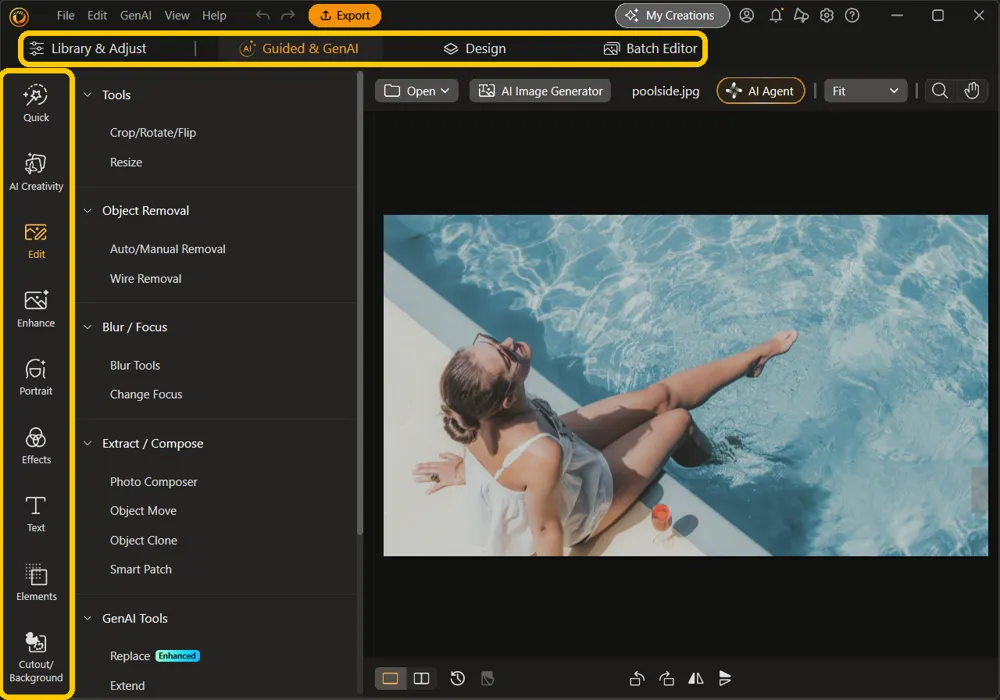
Task: Click the undo arrow icon
Action: click(x=262, y=15)
